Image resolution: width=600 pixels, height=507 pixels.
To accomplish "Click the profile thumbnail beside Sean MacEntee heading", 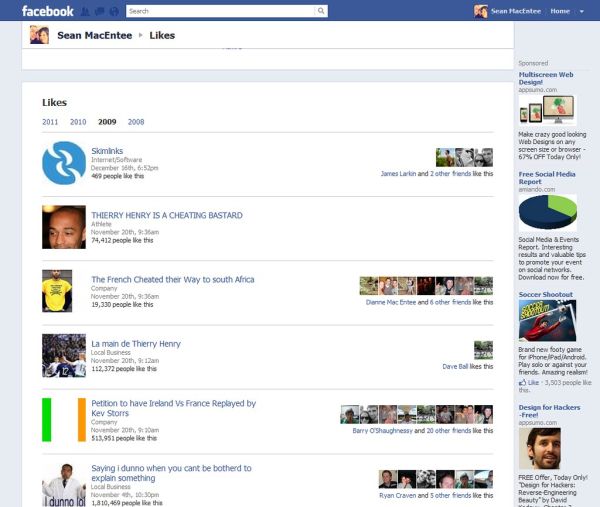I will point(39,35).
